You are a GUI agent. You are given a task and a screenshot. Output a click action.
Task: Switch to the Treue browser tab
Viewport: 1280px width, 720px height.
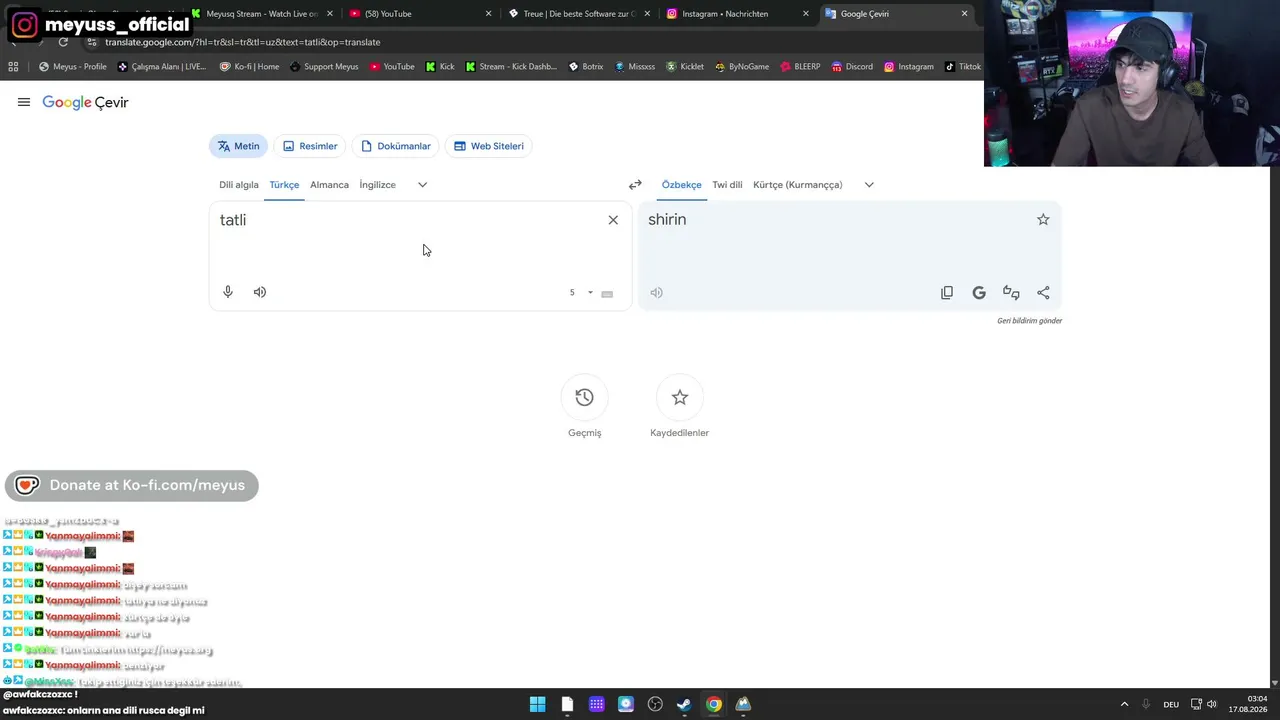click(x=580, y=14)
